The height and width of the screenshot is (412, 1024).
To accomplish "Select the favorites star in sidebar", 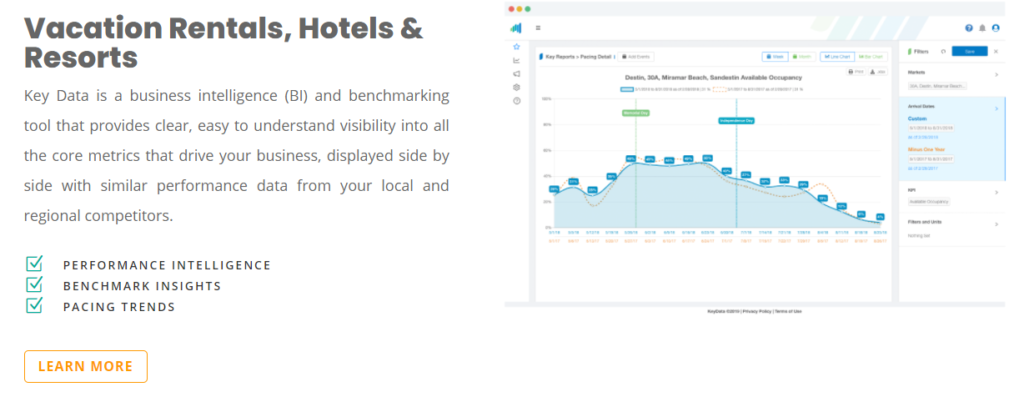I will [x=517, y=47].
